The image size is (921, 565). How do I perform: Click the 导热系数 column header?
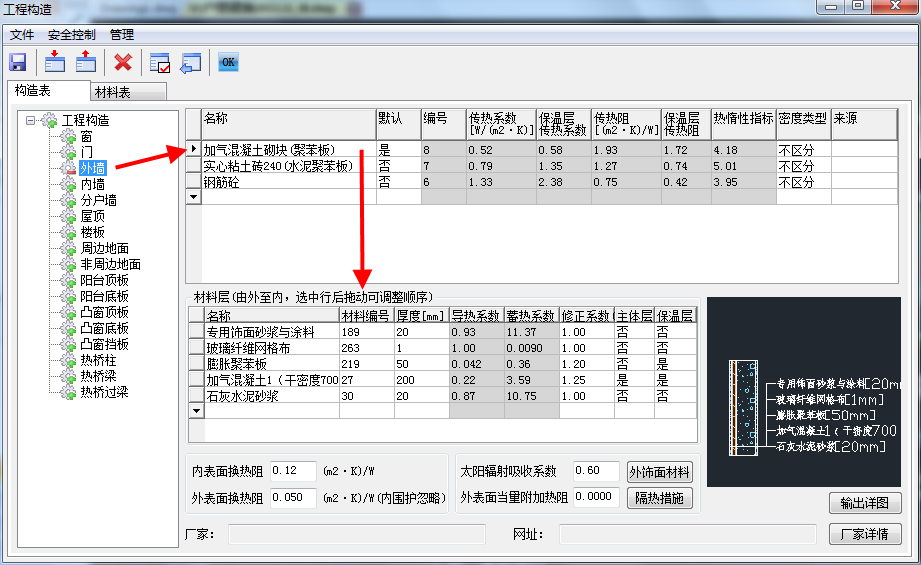pyautogui.click(x=476, y=316)
